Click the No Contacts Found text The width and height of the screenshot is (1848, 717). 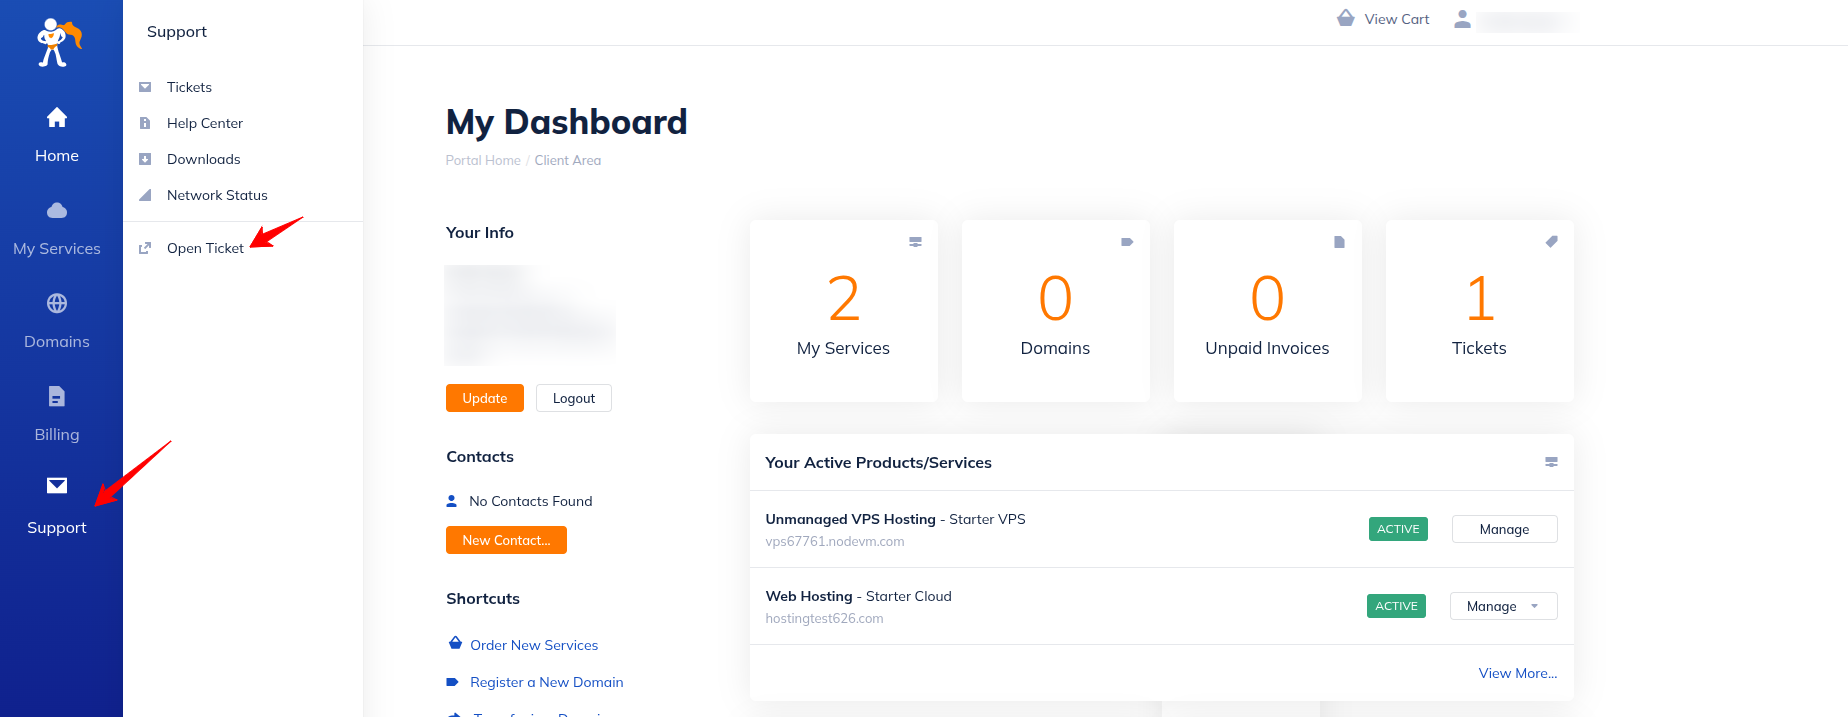[x=530, y=501]
